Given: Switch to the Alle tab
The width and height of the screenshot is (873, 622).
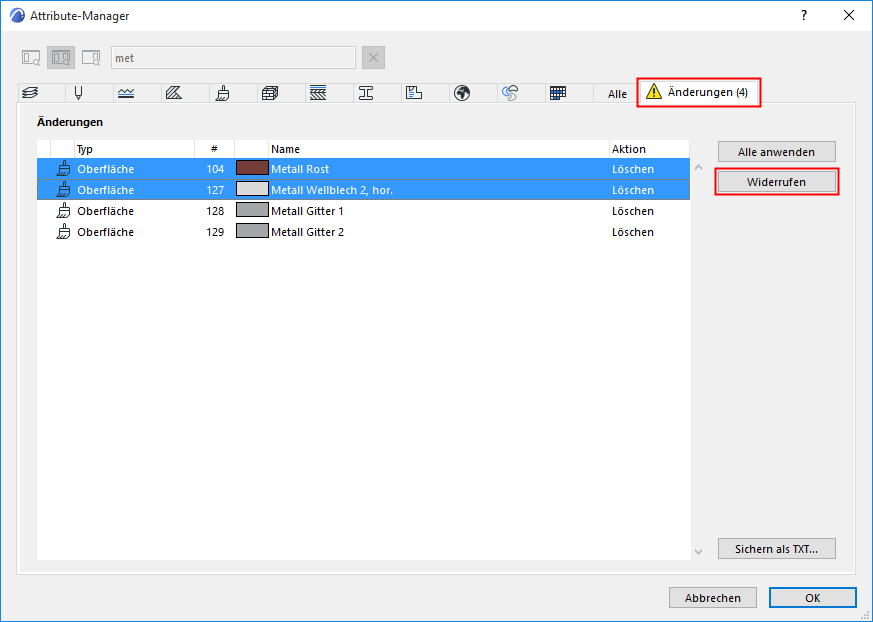Looking at the screenshot, I should pos(617,94).
